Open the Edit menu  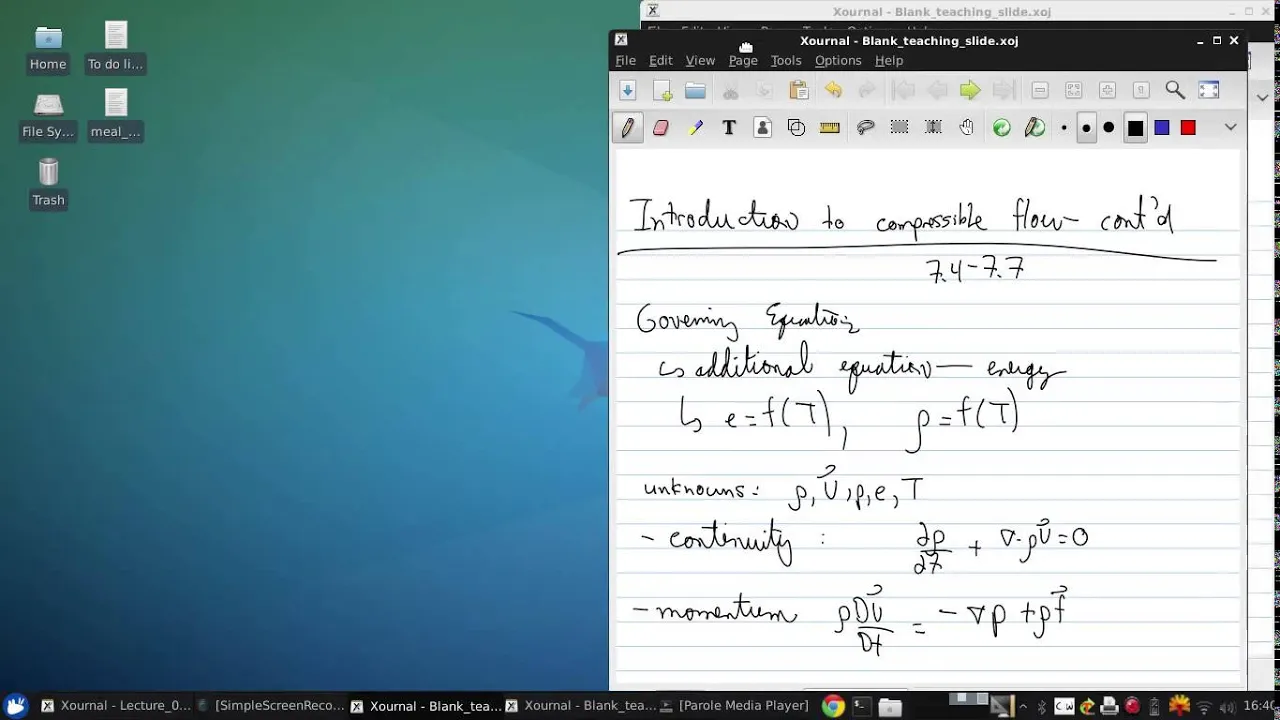[661, 60]
